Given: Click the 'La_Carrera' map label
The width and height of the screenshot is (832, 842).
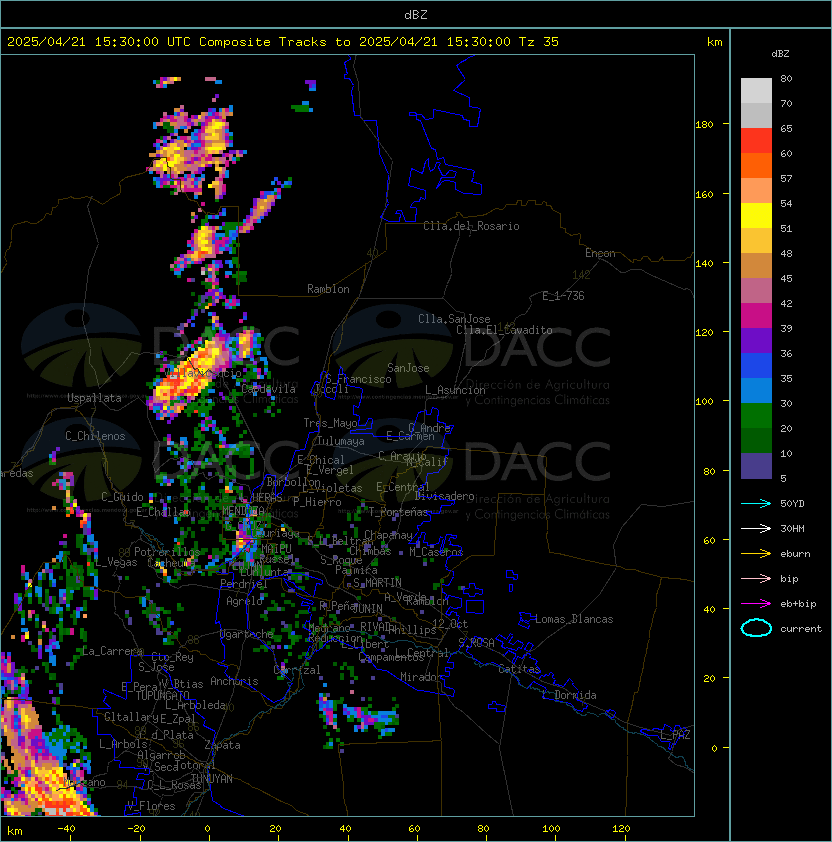Looking at the screenshot, I should (111, 651).
